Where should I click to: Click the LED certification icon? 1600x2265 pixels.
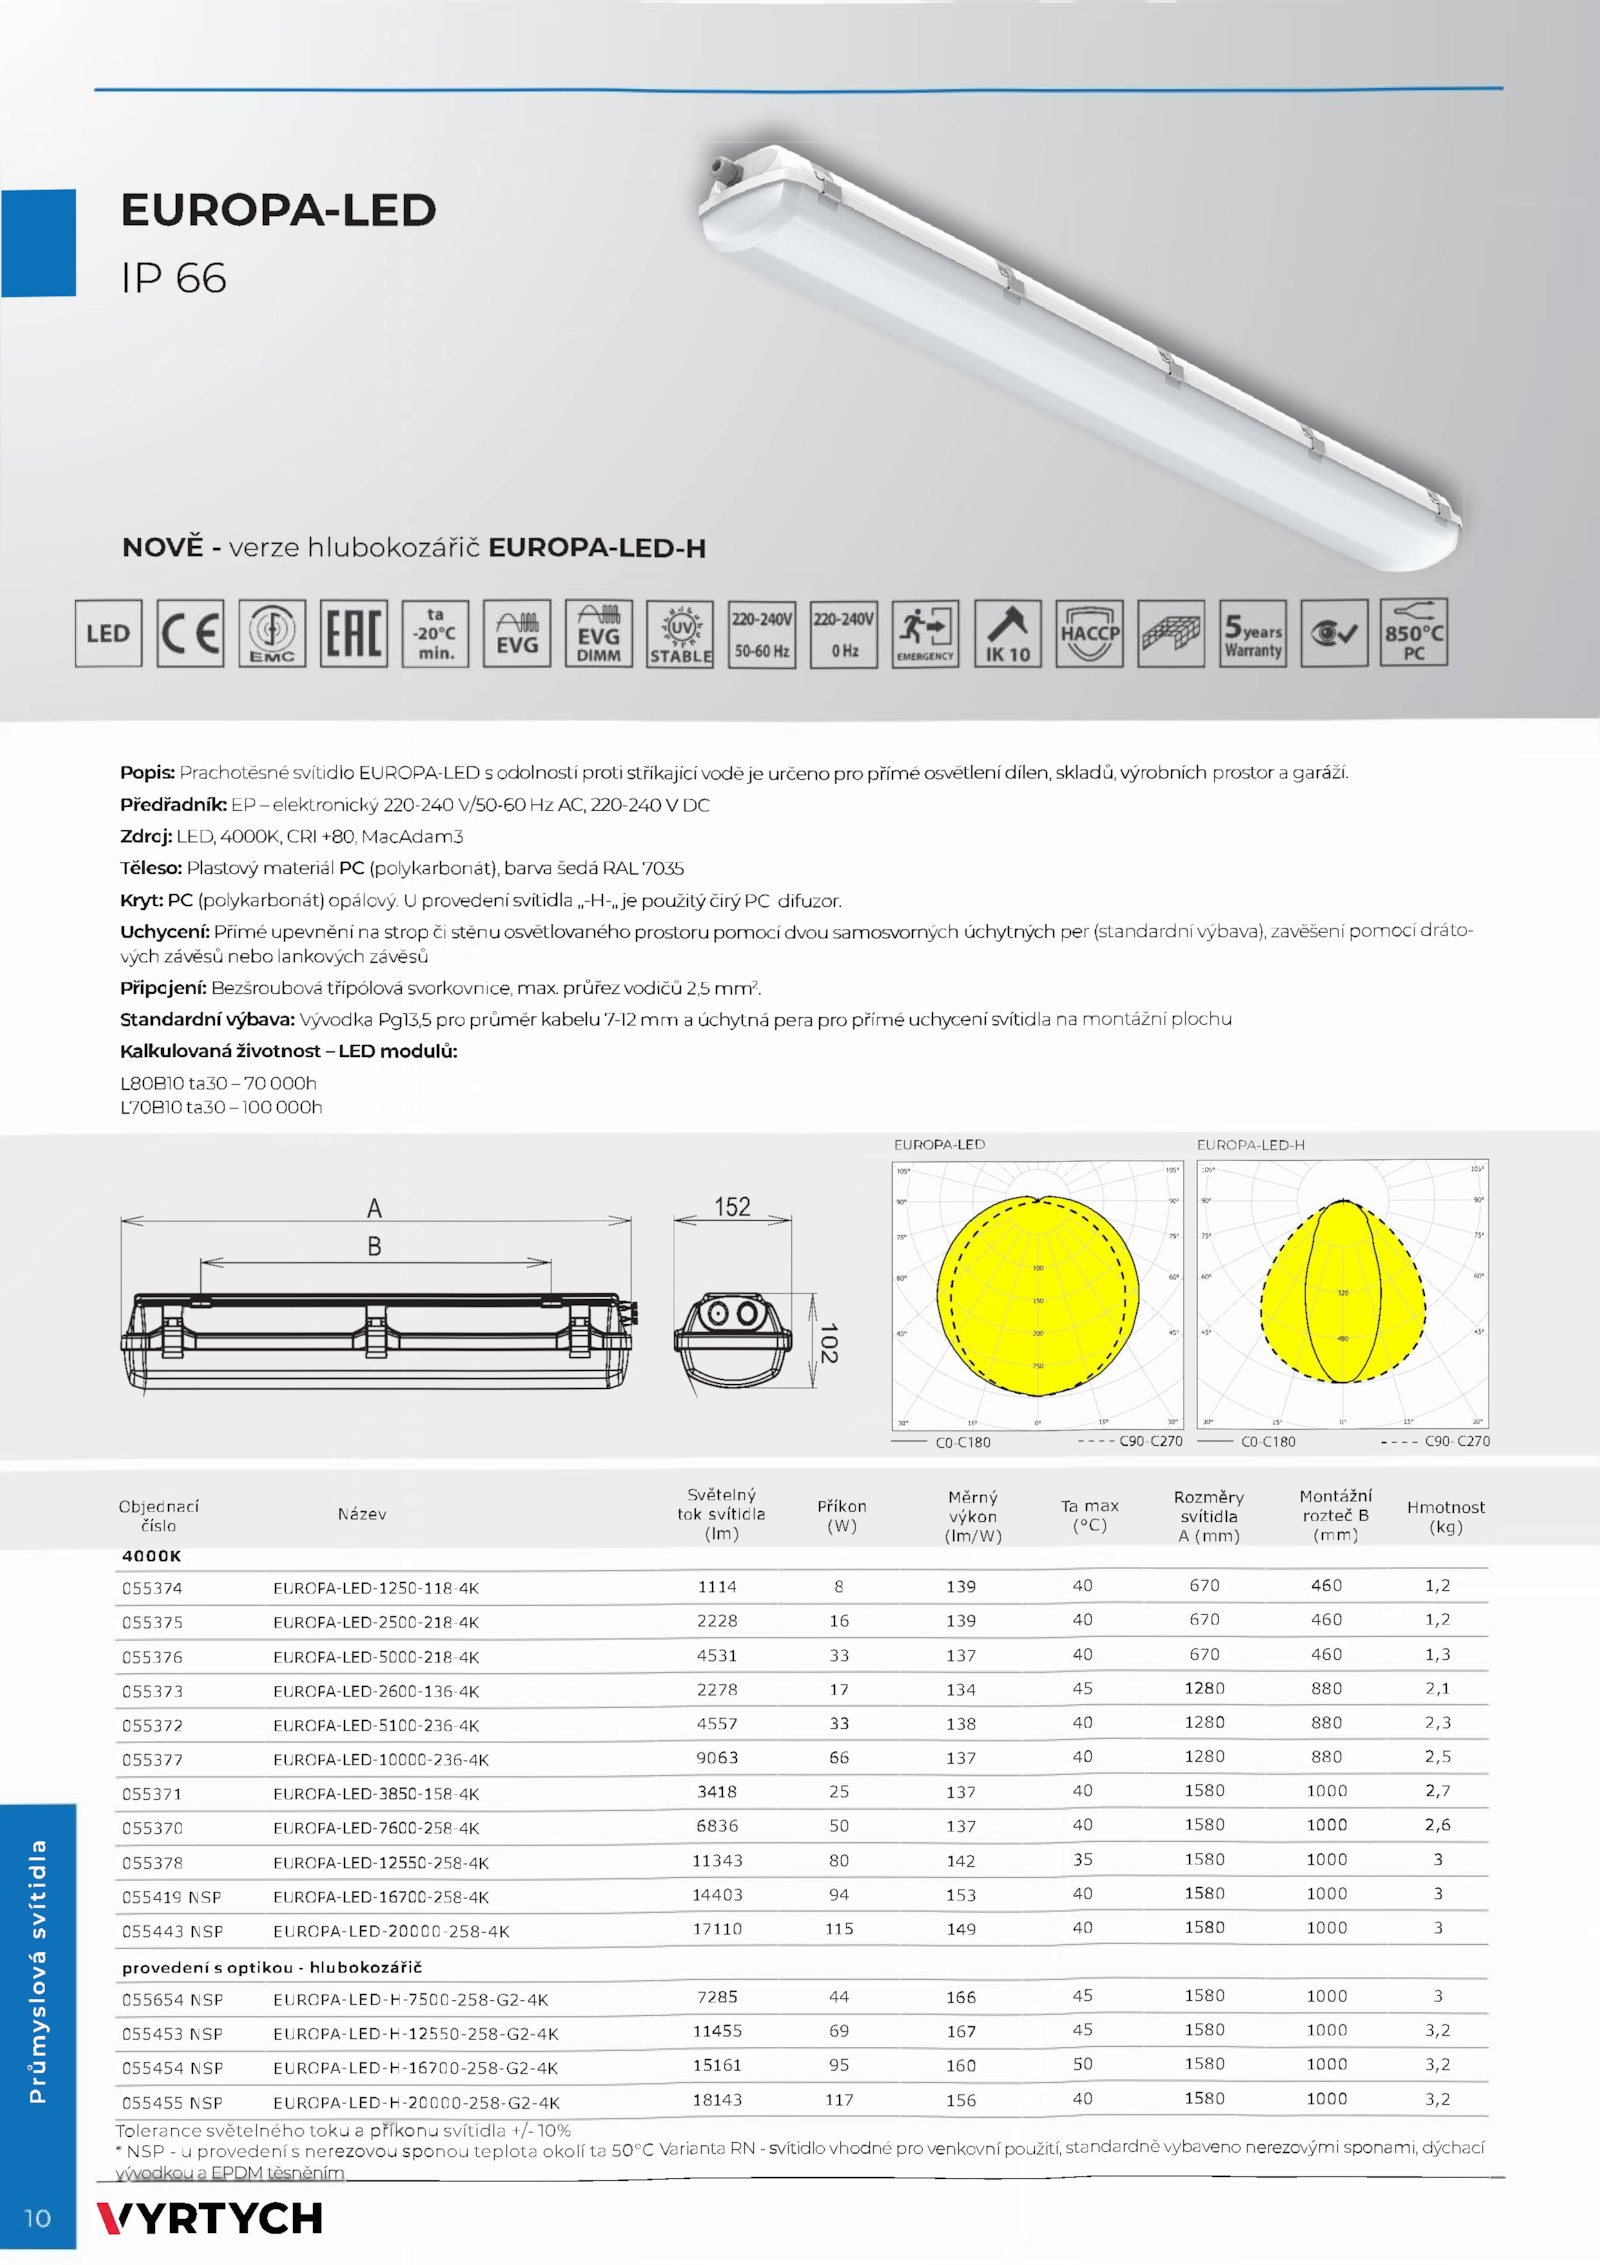pyautogui.click(x=108, y=633)
